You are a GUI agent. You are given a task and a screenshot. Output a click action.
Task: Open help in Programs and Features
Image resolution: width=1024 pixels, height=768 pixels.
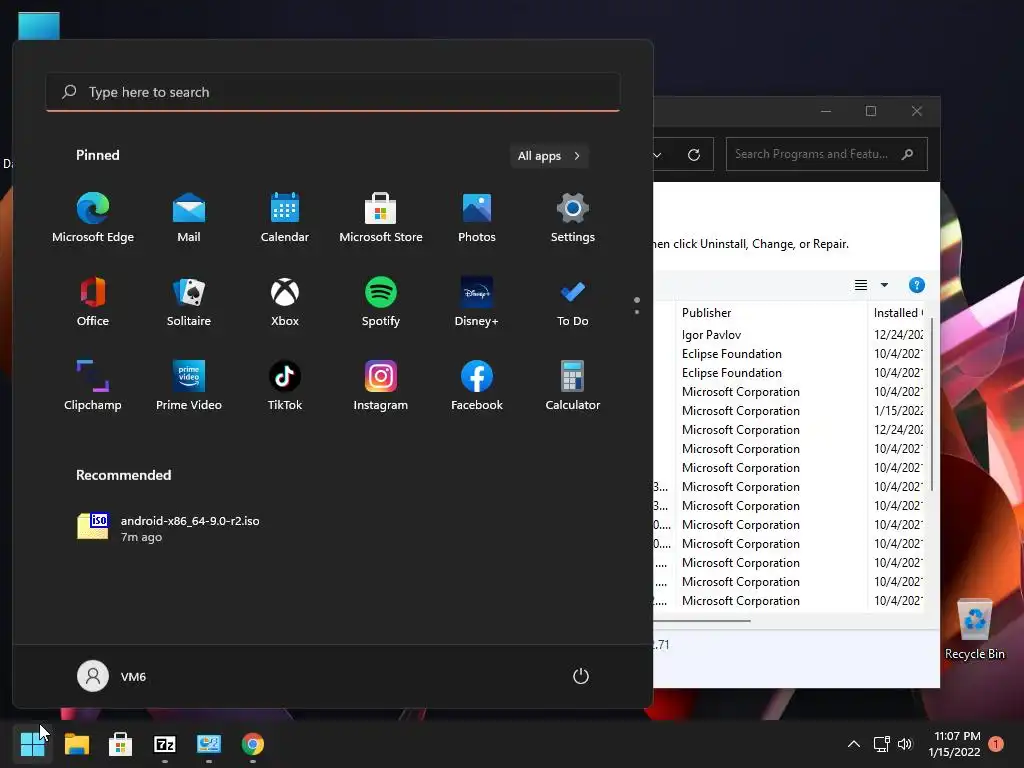(x=916, y=285)
